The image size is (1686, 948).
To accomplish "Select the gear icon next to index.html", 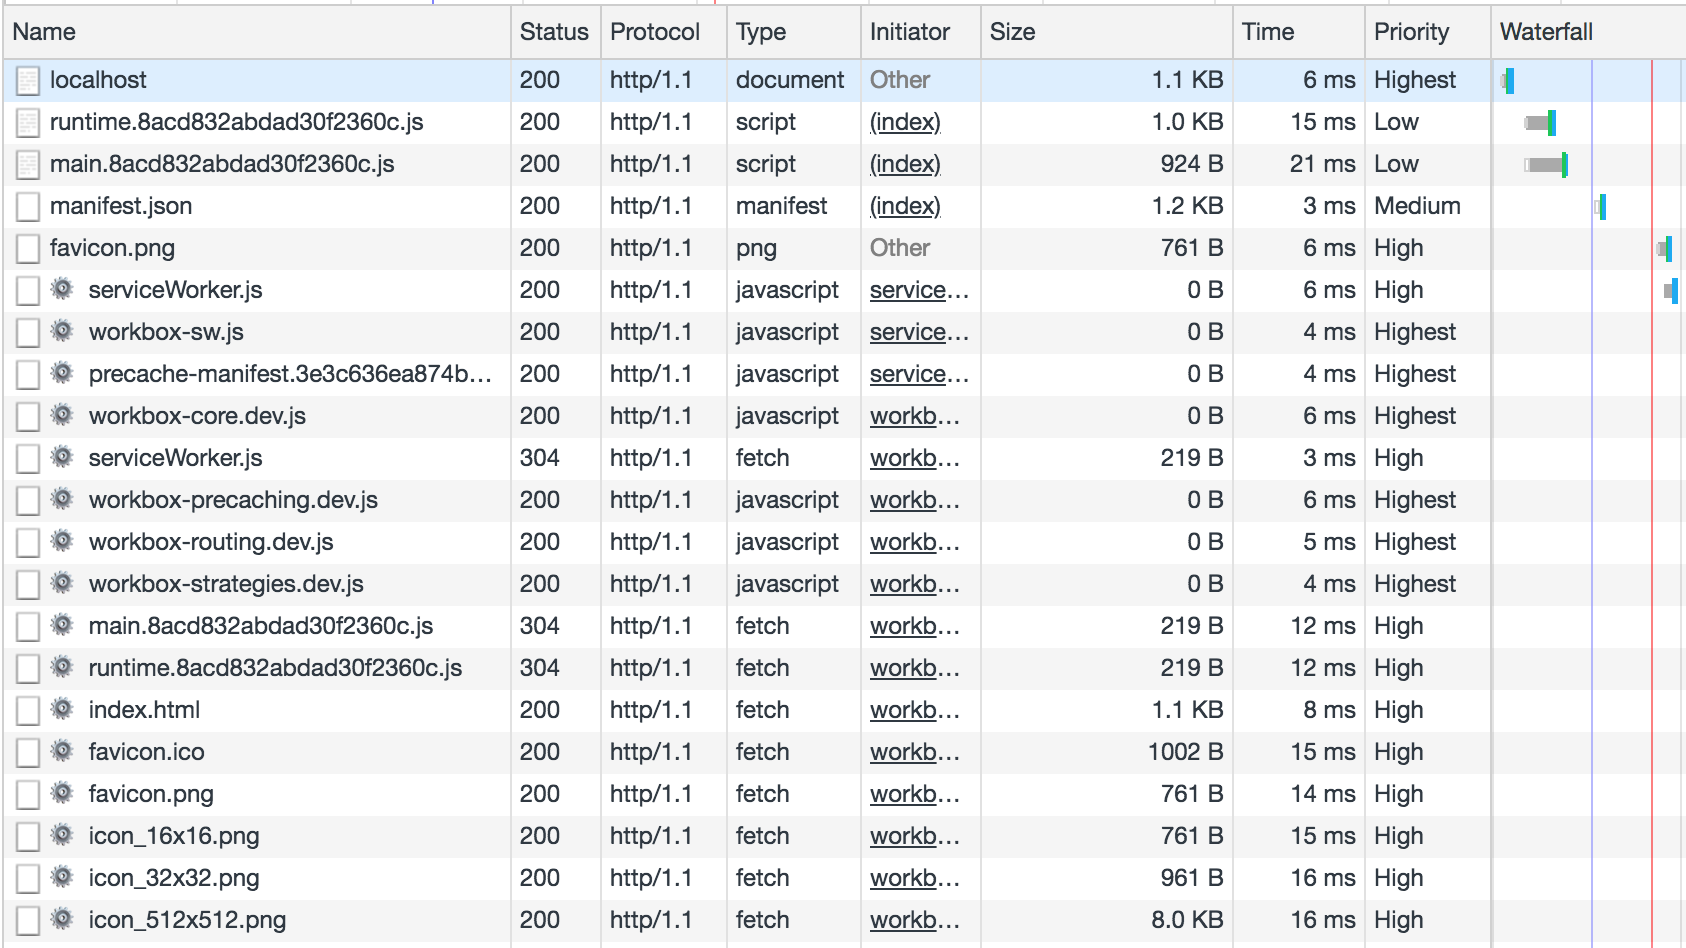I will [62, 709].
